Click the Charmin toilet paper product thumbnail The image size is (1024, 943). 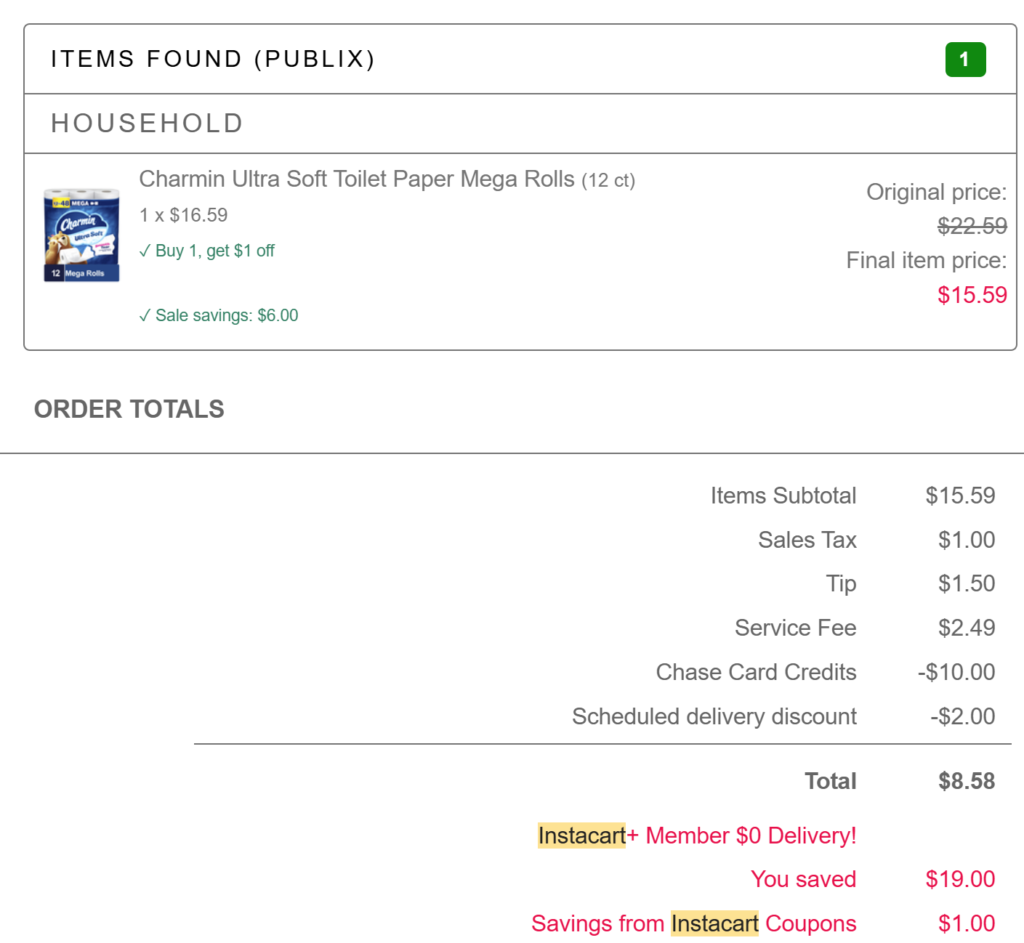(x=81, y=235)
